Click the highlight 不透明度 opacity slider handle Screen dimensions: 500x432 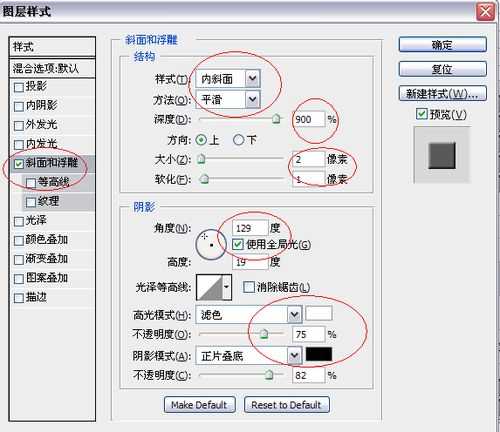tap(264, 334)
